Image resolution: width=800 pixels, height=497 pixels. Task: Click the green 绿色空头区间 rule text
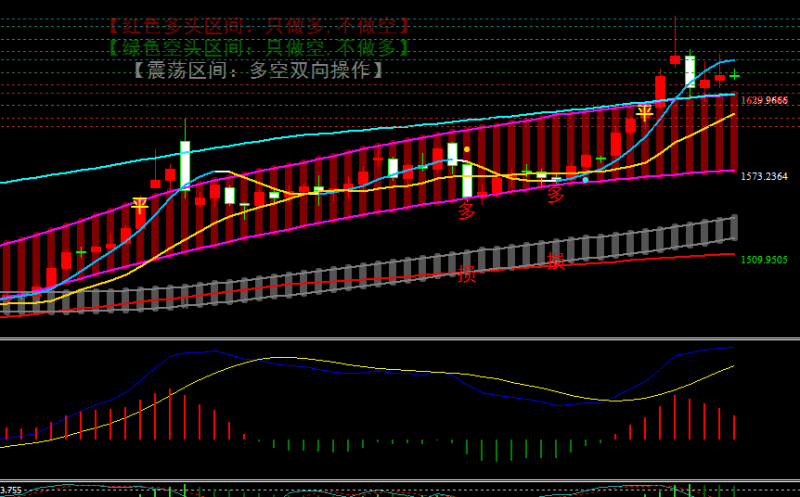point(260,48)
